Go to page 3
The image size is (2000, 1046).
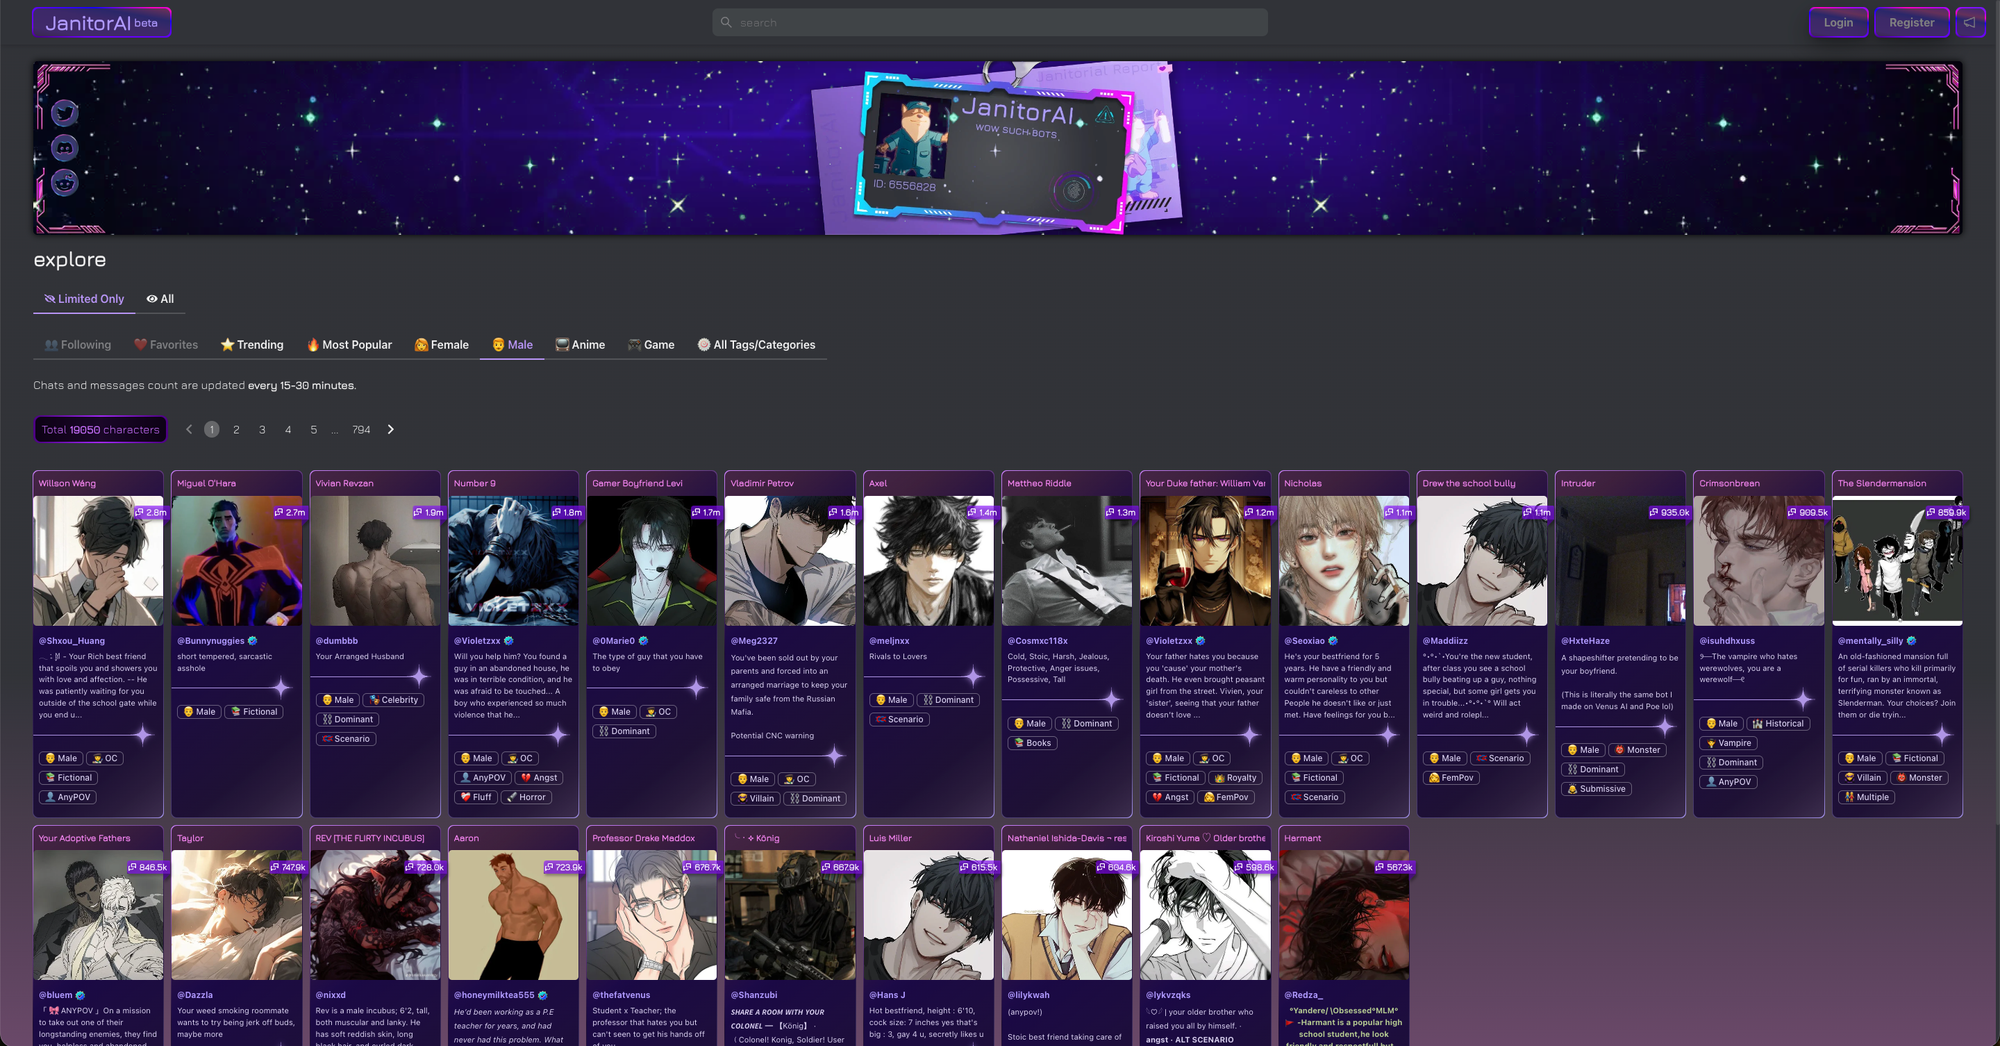click(x=262, y=430)
